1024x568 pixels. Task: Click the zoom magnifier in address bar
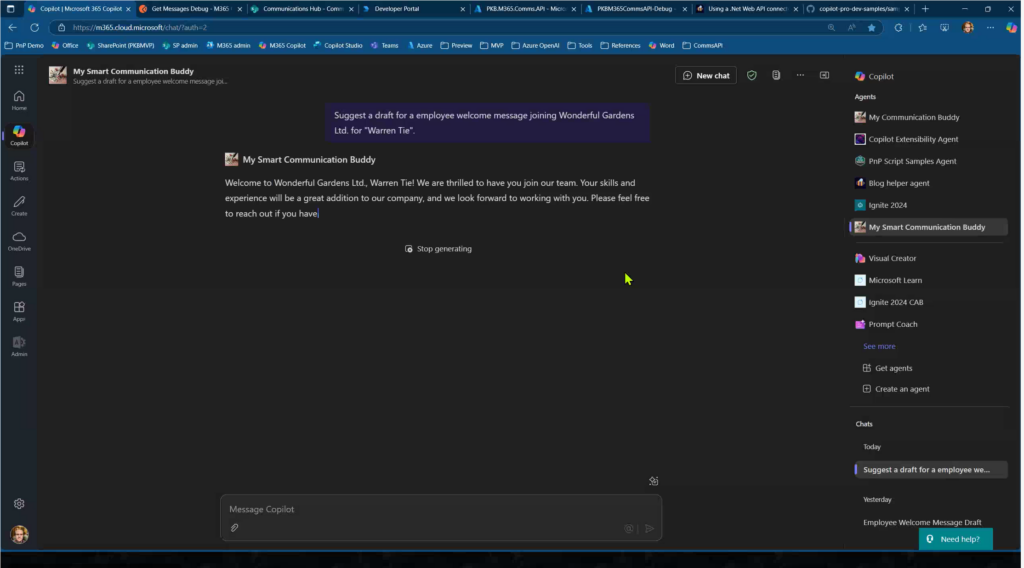[831, 27]
